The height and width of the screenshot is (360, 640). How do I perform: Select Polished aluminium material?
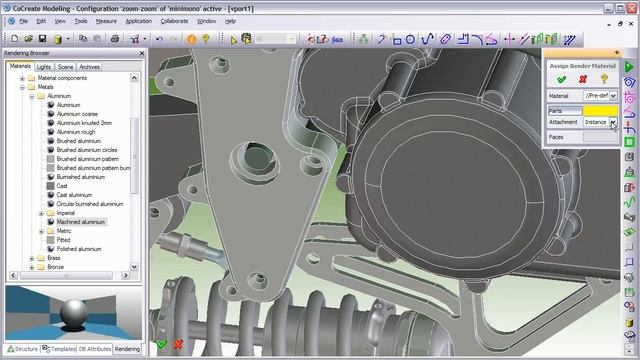click(79, 249)
